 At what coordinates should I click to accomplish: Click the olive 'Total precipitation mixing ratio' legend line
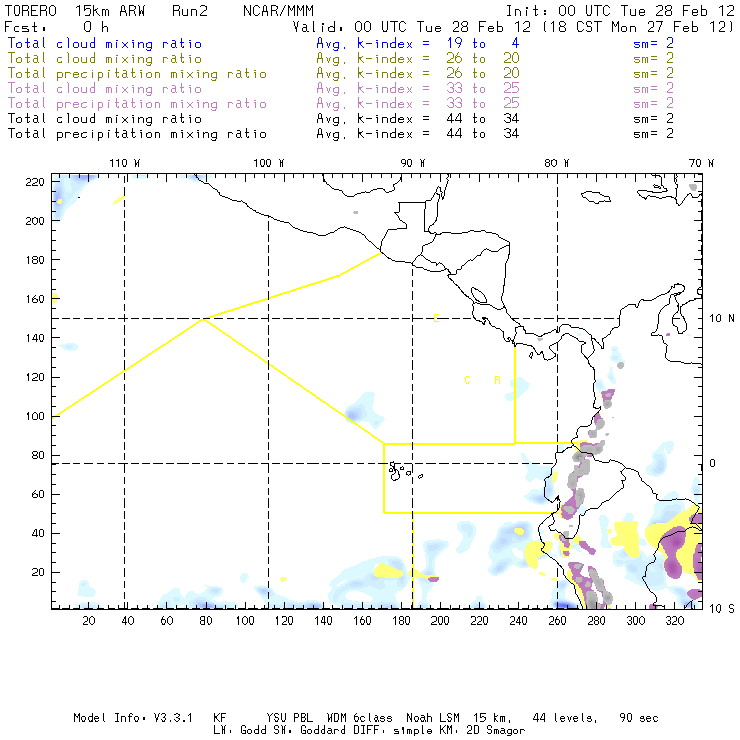(x=137, y=74)
